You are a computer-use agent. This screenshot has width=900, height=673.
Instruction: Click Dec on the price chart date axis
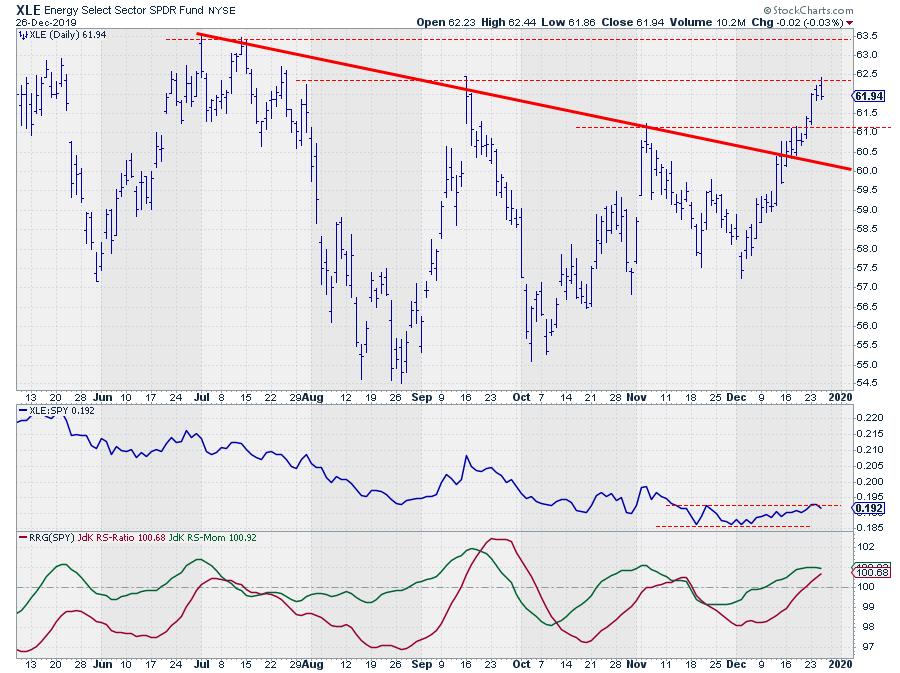click(736, 397)
